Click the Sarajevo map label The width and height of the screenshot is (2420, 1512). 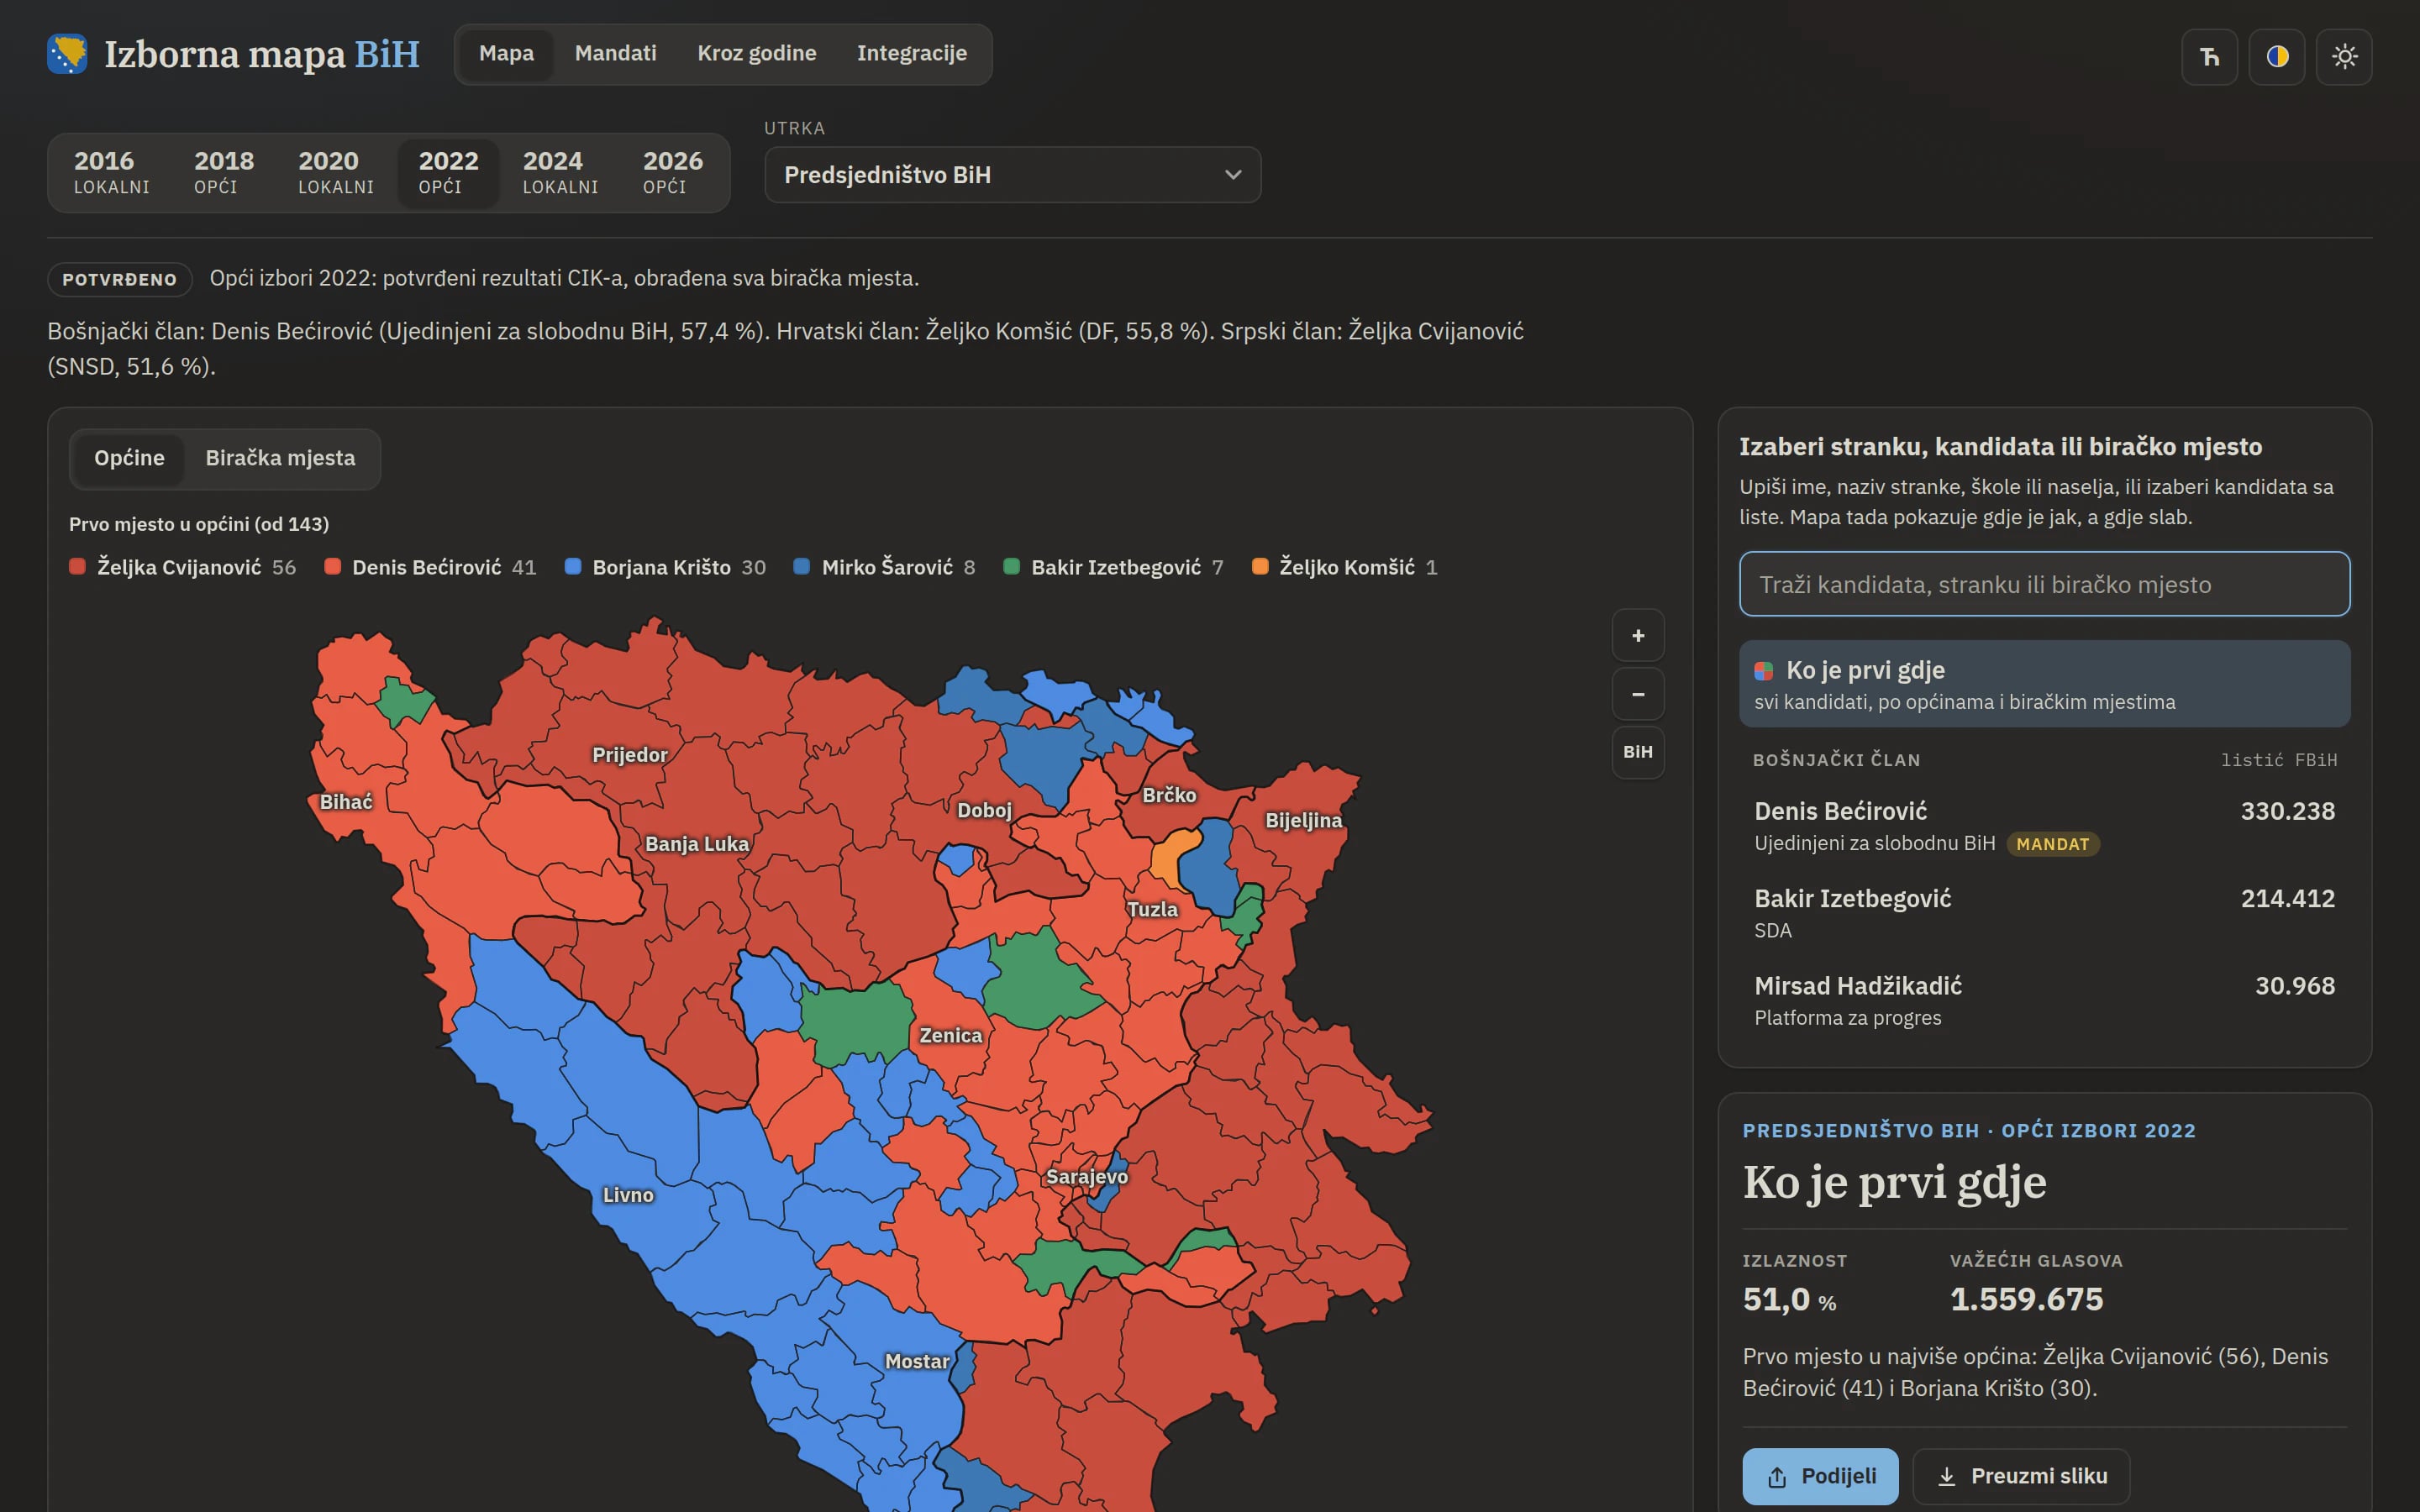1086,1177
